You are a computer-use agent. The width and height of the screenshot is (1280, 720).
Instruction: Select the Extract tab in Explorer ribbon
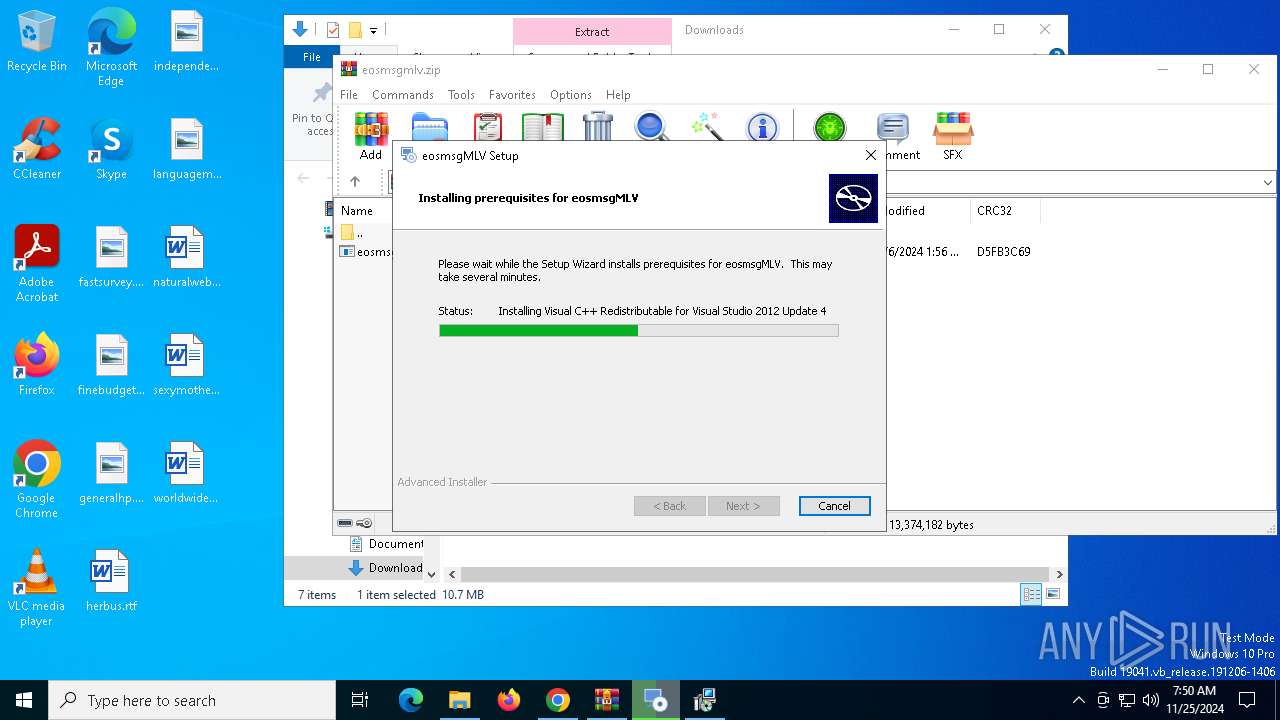592,32
